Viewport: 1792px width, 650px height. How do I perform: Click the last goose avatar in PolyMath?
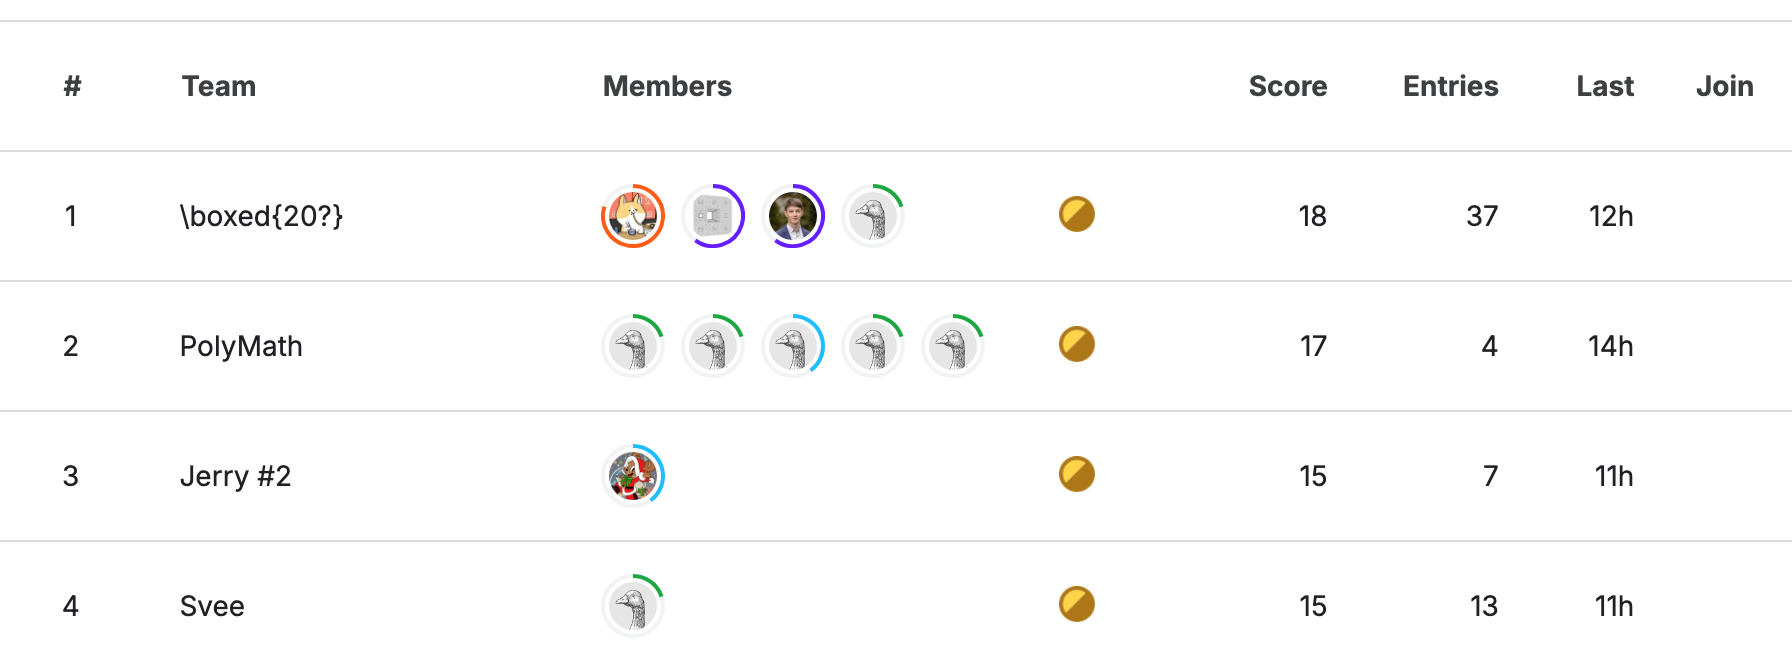[x=953, y=346]
